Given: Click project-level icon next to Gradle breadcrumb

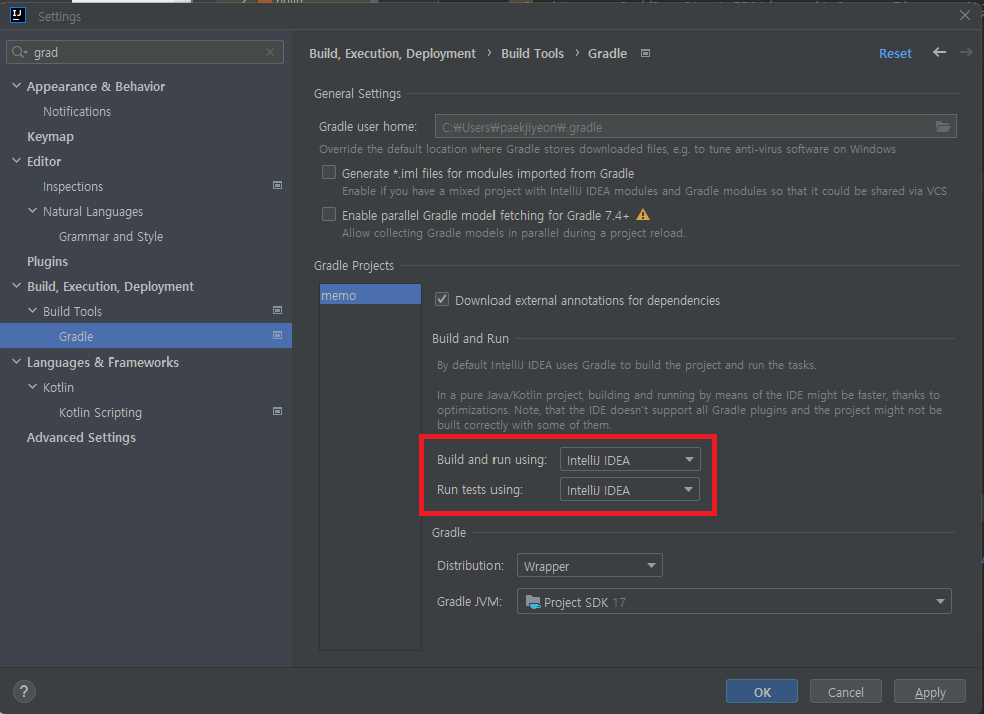Looking at the screenshot, I should 645,53.
